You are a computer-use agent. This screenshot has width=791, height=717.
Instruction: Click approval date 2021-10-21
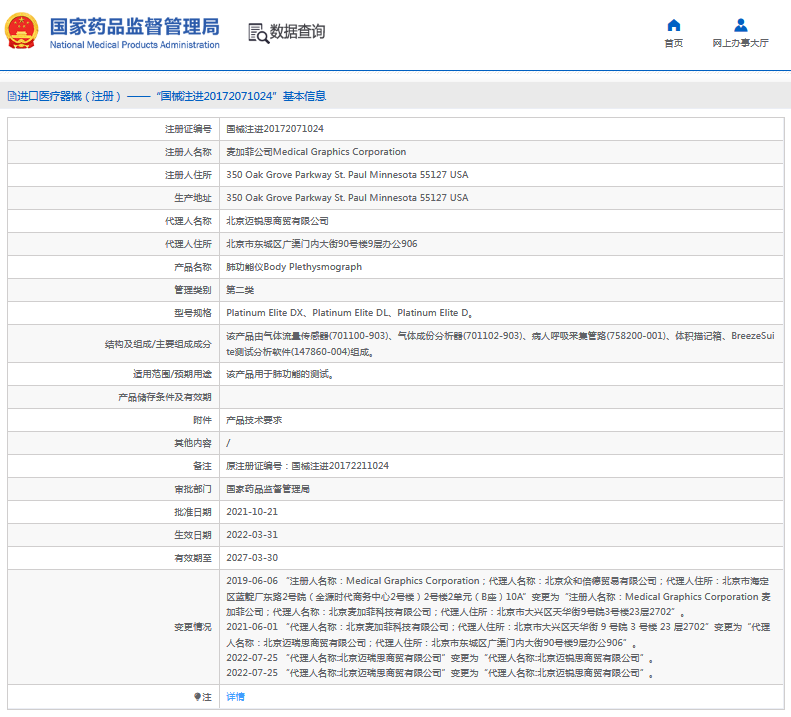(252, 512)
